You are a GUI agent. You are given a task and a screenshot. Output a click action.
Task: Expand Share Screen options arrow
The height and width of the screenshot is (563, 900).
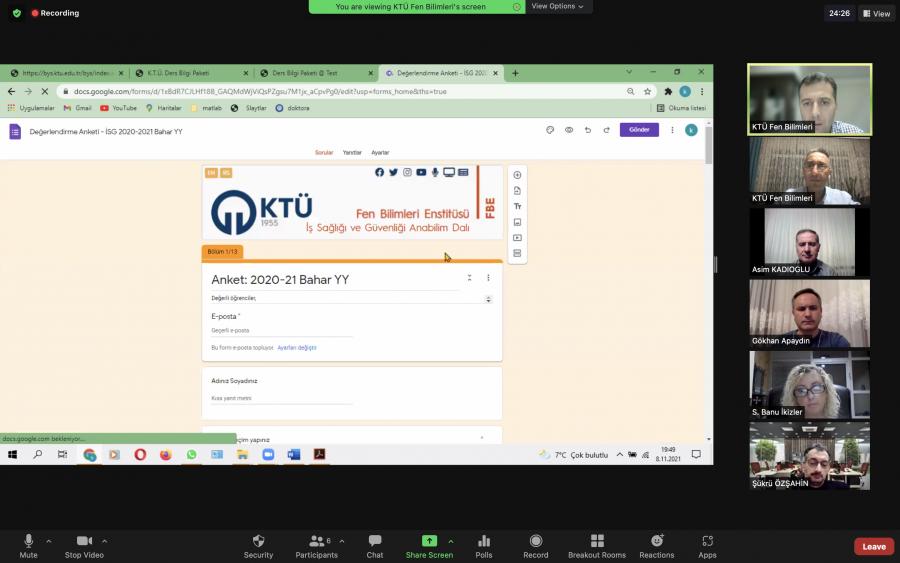[451, 541]
